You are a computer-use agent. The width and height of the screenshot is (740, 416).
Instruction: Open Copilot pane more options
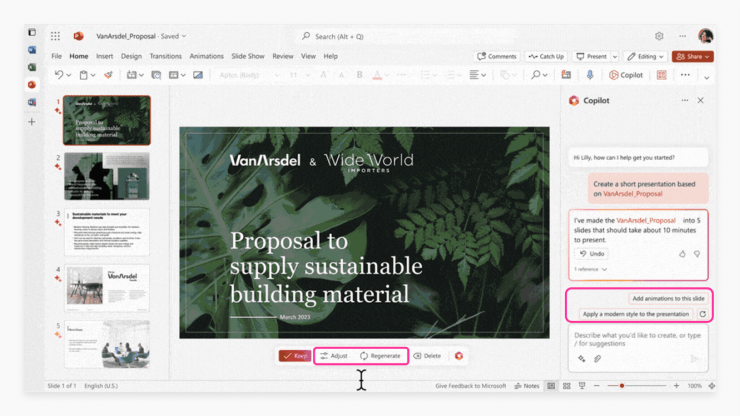coord(685,100)
